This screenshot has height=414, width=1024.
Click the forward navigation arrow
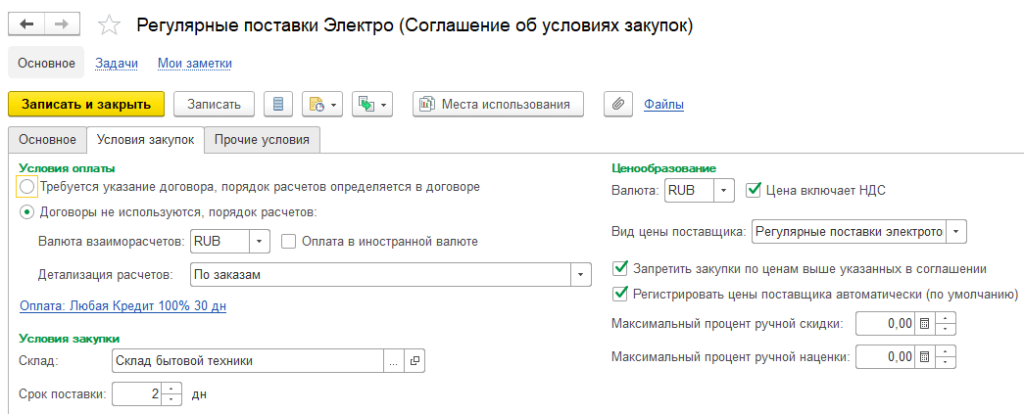coord(61,23)
